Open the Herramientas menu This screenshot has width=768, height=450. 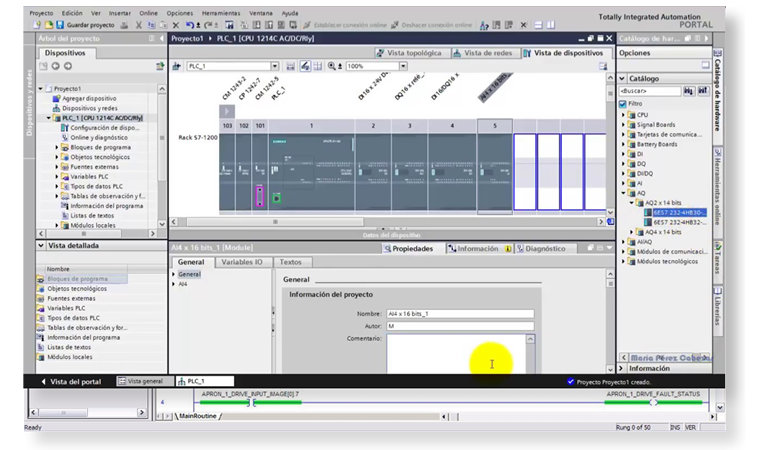(x=221, y=13)
